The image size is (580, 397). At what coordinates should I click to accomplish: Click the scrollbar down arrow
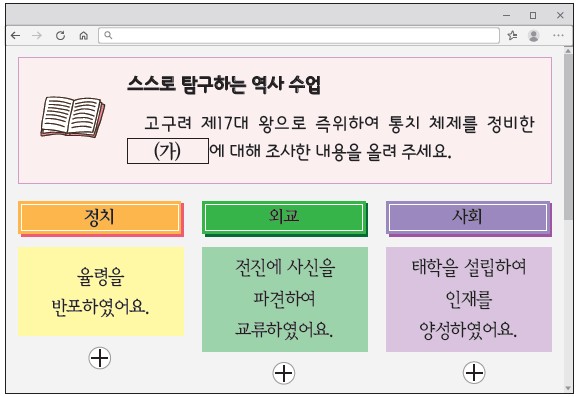[568, 388]
